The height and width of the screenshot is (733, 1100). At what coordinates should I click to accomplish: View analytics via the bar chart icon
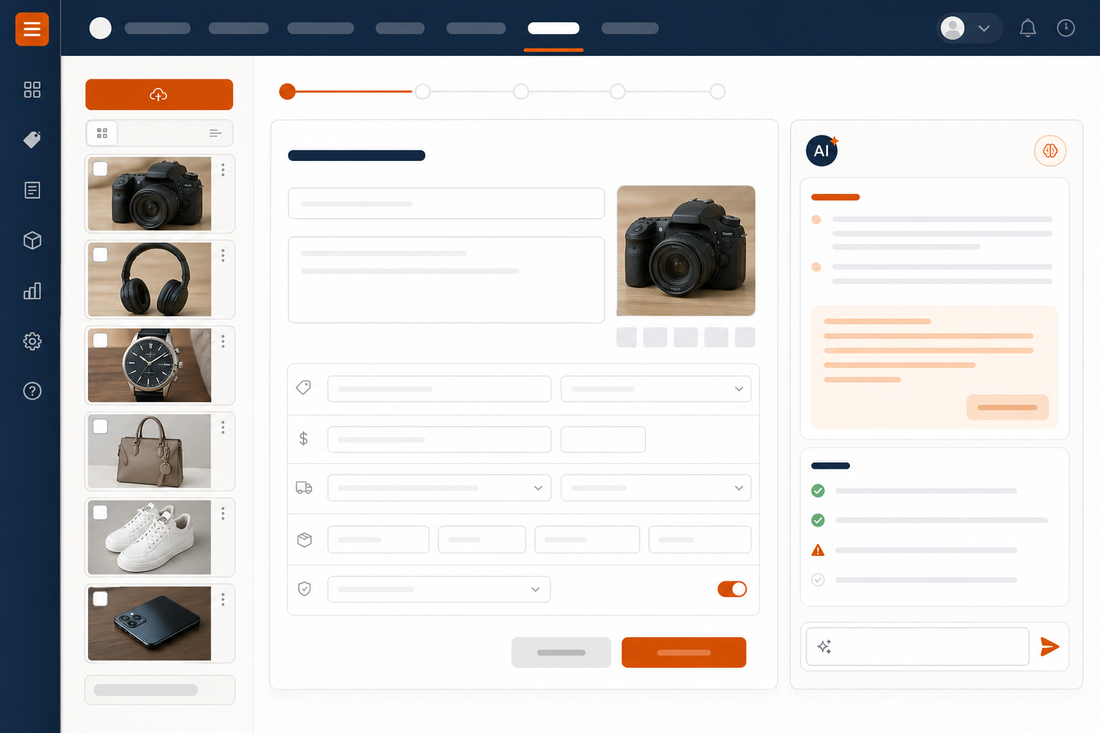click(31, 291)
